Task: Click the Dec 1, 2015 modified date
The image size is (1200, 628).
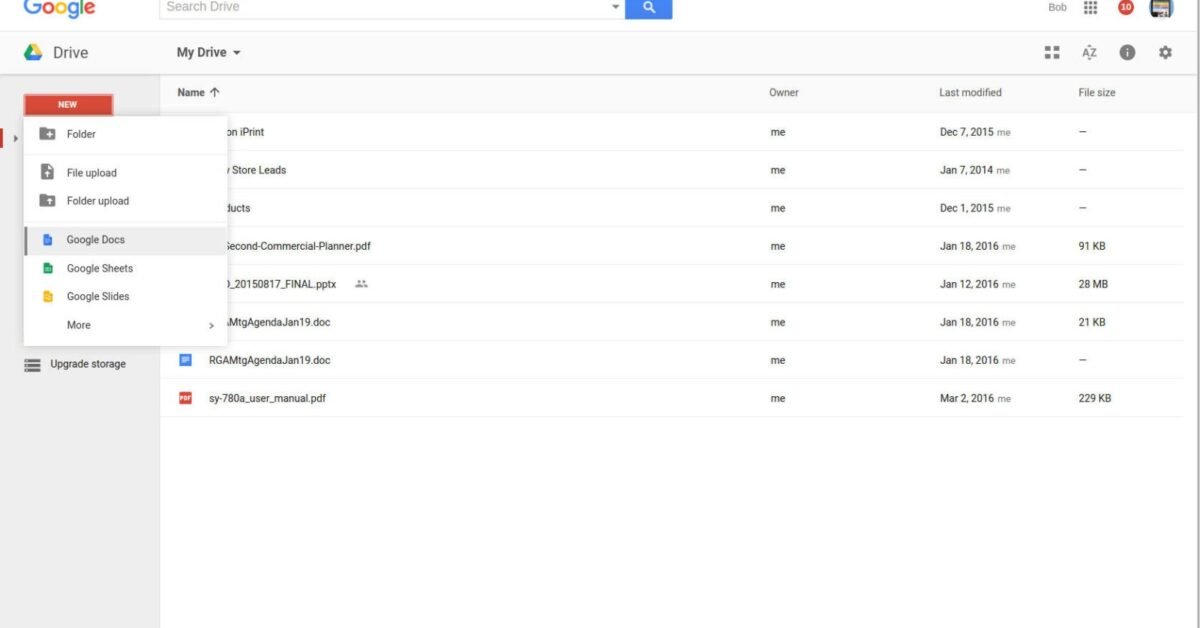Action: 967,208
